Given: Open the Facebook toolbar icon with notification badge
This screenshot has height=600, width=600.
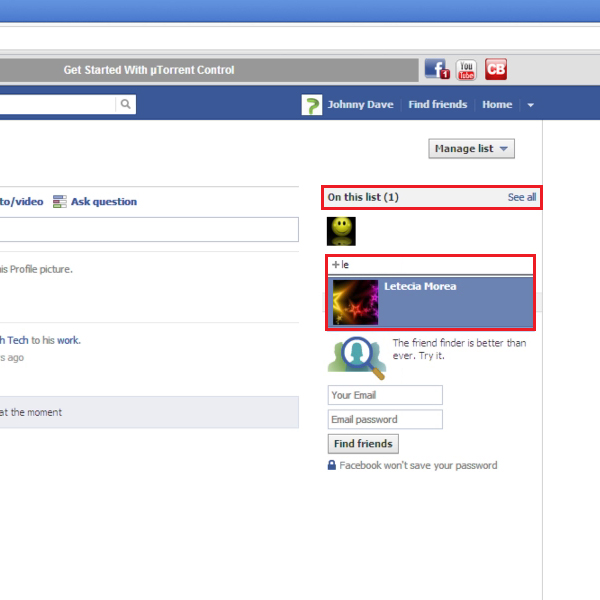Looking at the screenshot, I should click(437, 69).
